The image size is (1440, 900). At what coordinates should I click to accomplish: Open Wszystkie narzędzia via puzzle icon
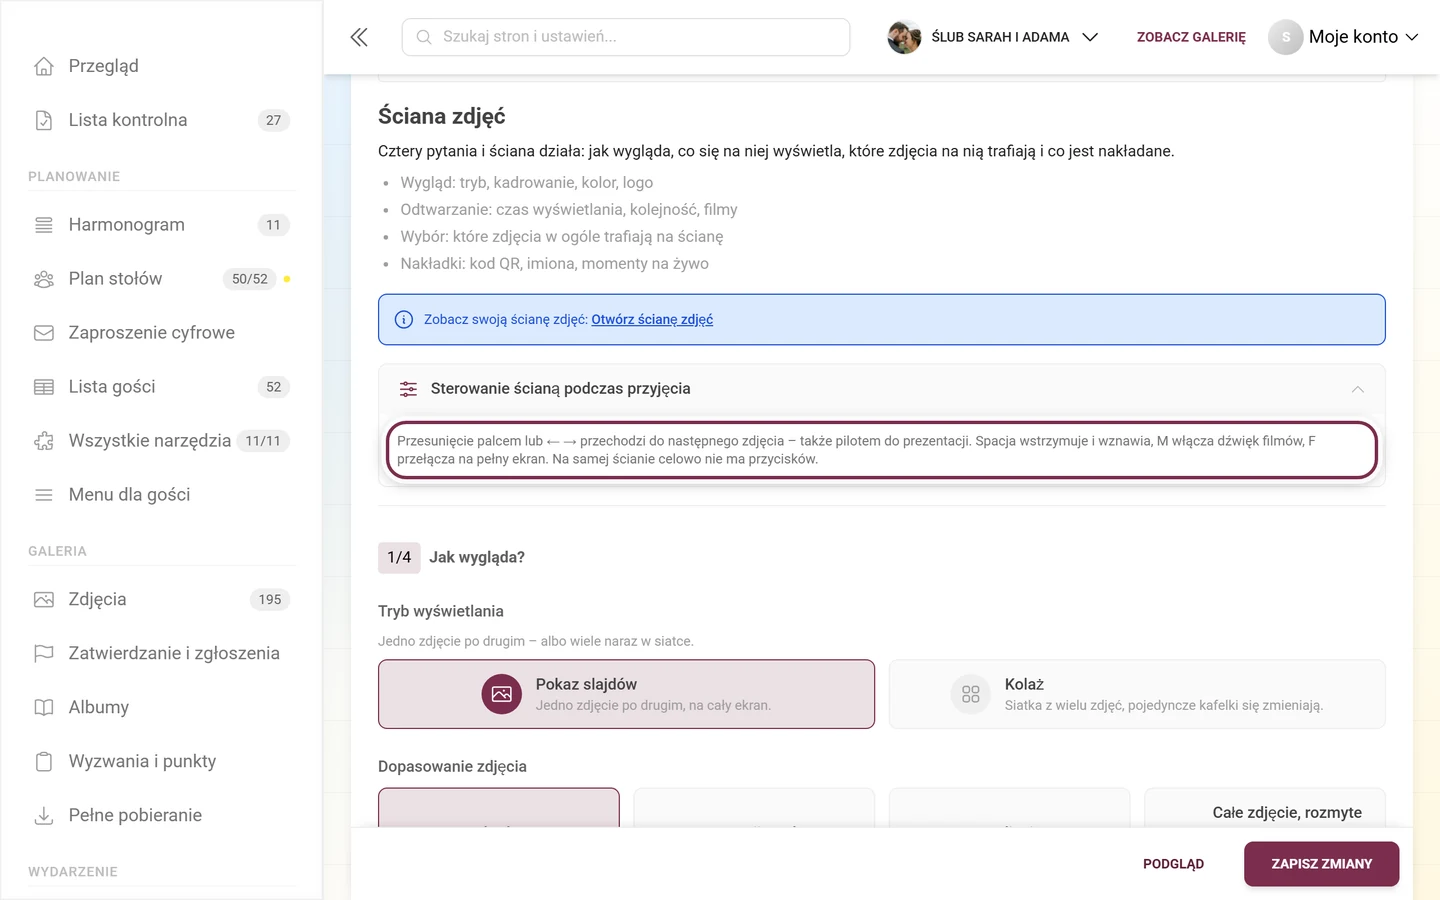[44, 441]
